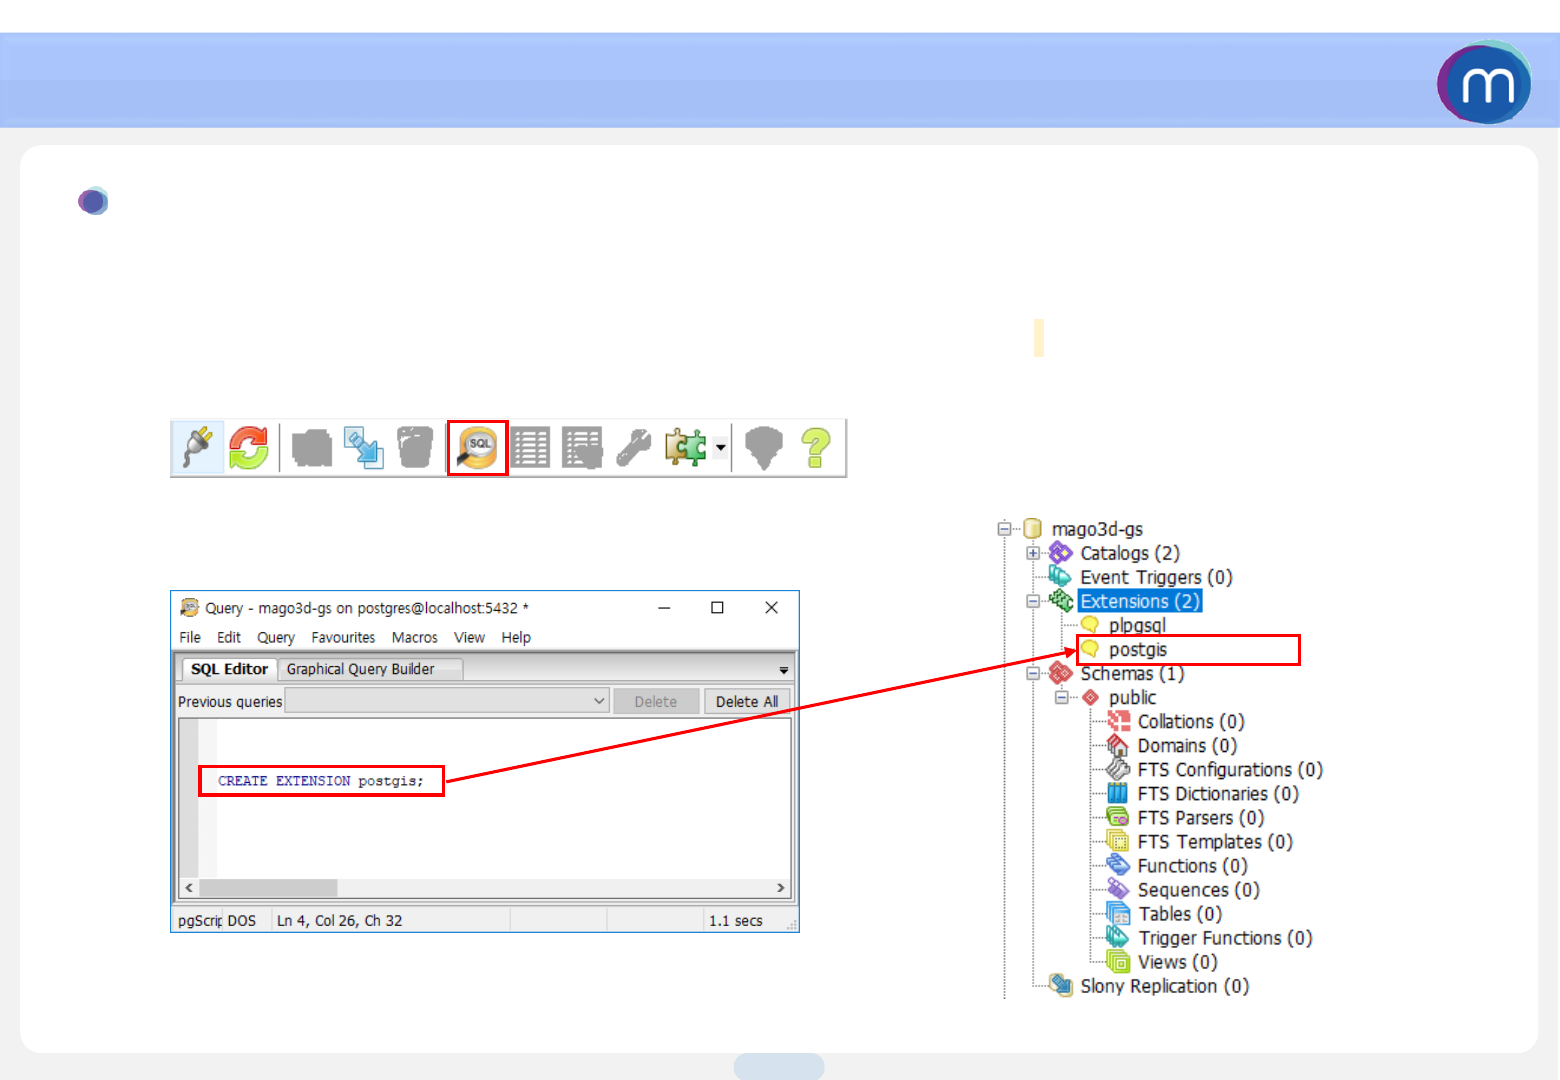This screenshot has height=1080, width=1560.
Task: Click into the CREATE EXTENSION postgis statement
Action: tap(321, 781)
